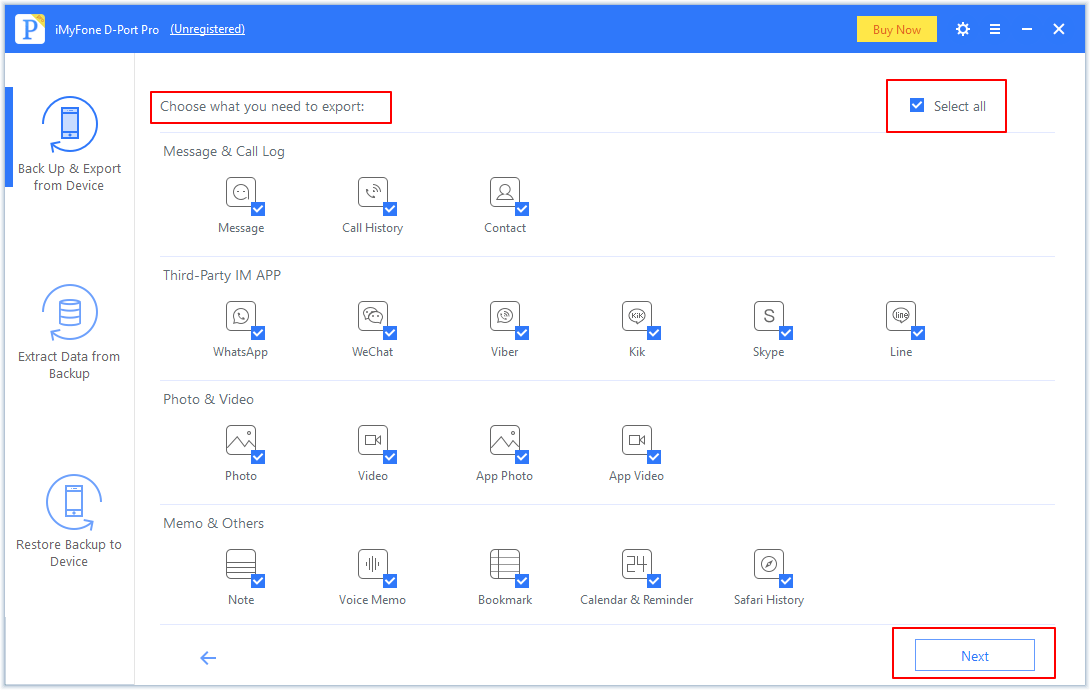Minimize the D-Port Pro window
This screenshot has width=1090, height=690.
coord(1027,29)
